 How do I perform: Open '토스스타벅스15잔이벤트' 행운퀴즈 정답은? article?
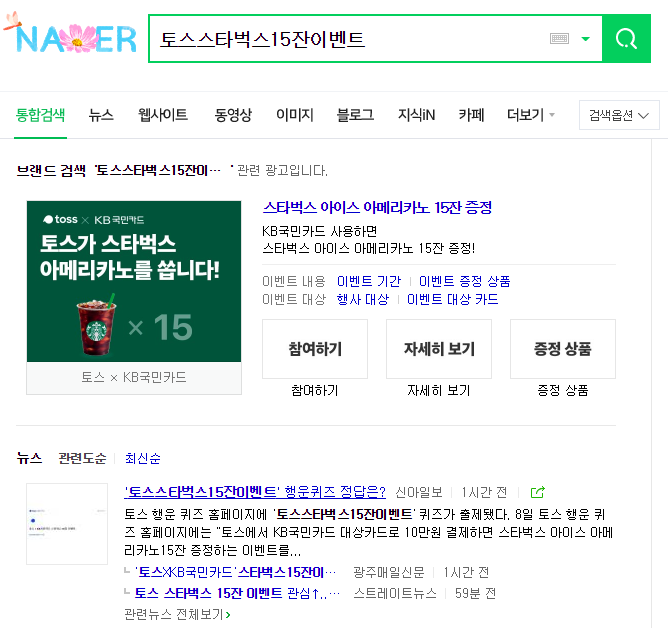click(x=255, y=493)
